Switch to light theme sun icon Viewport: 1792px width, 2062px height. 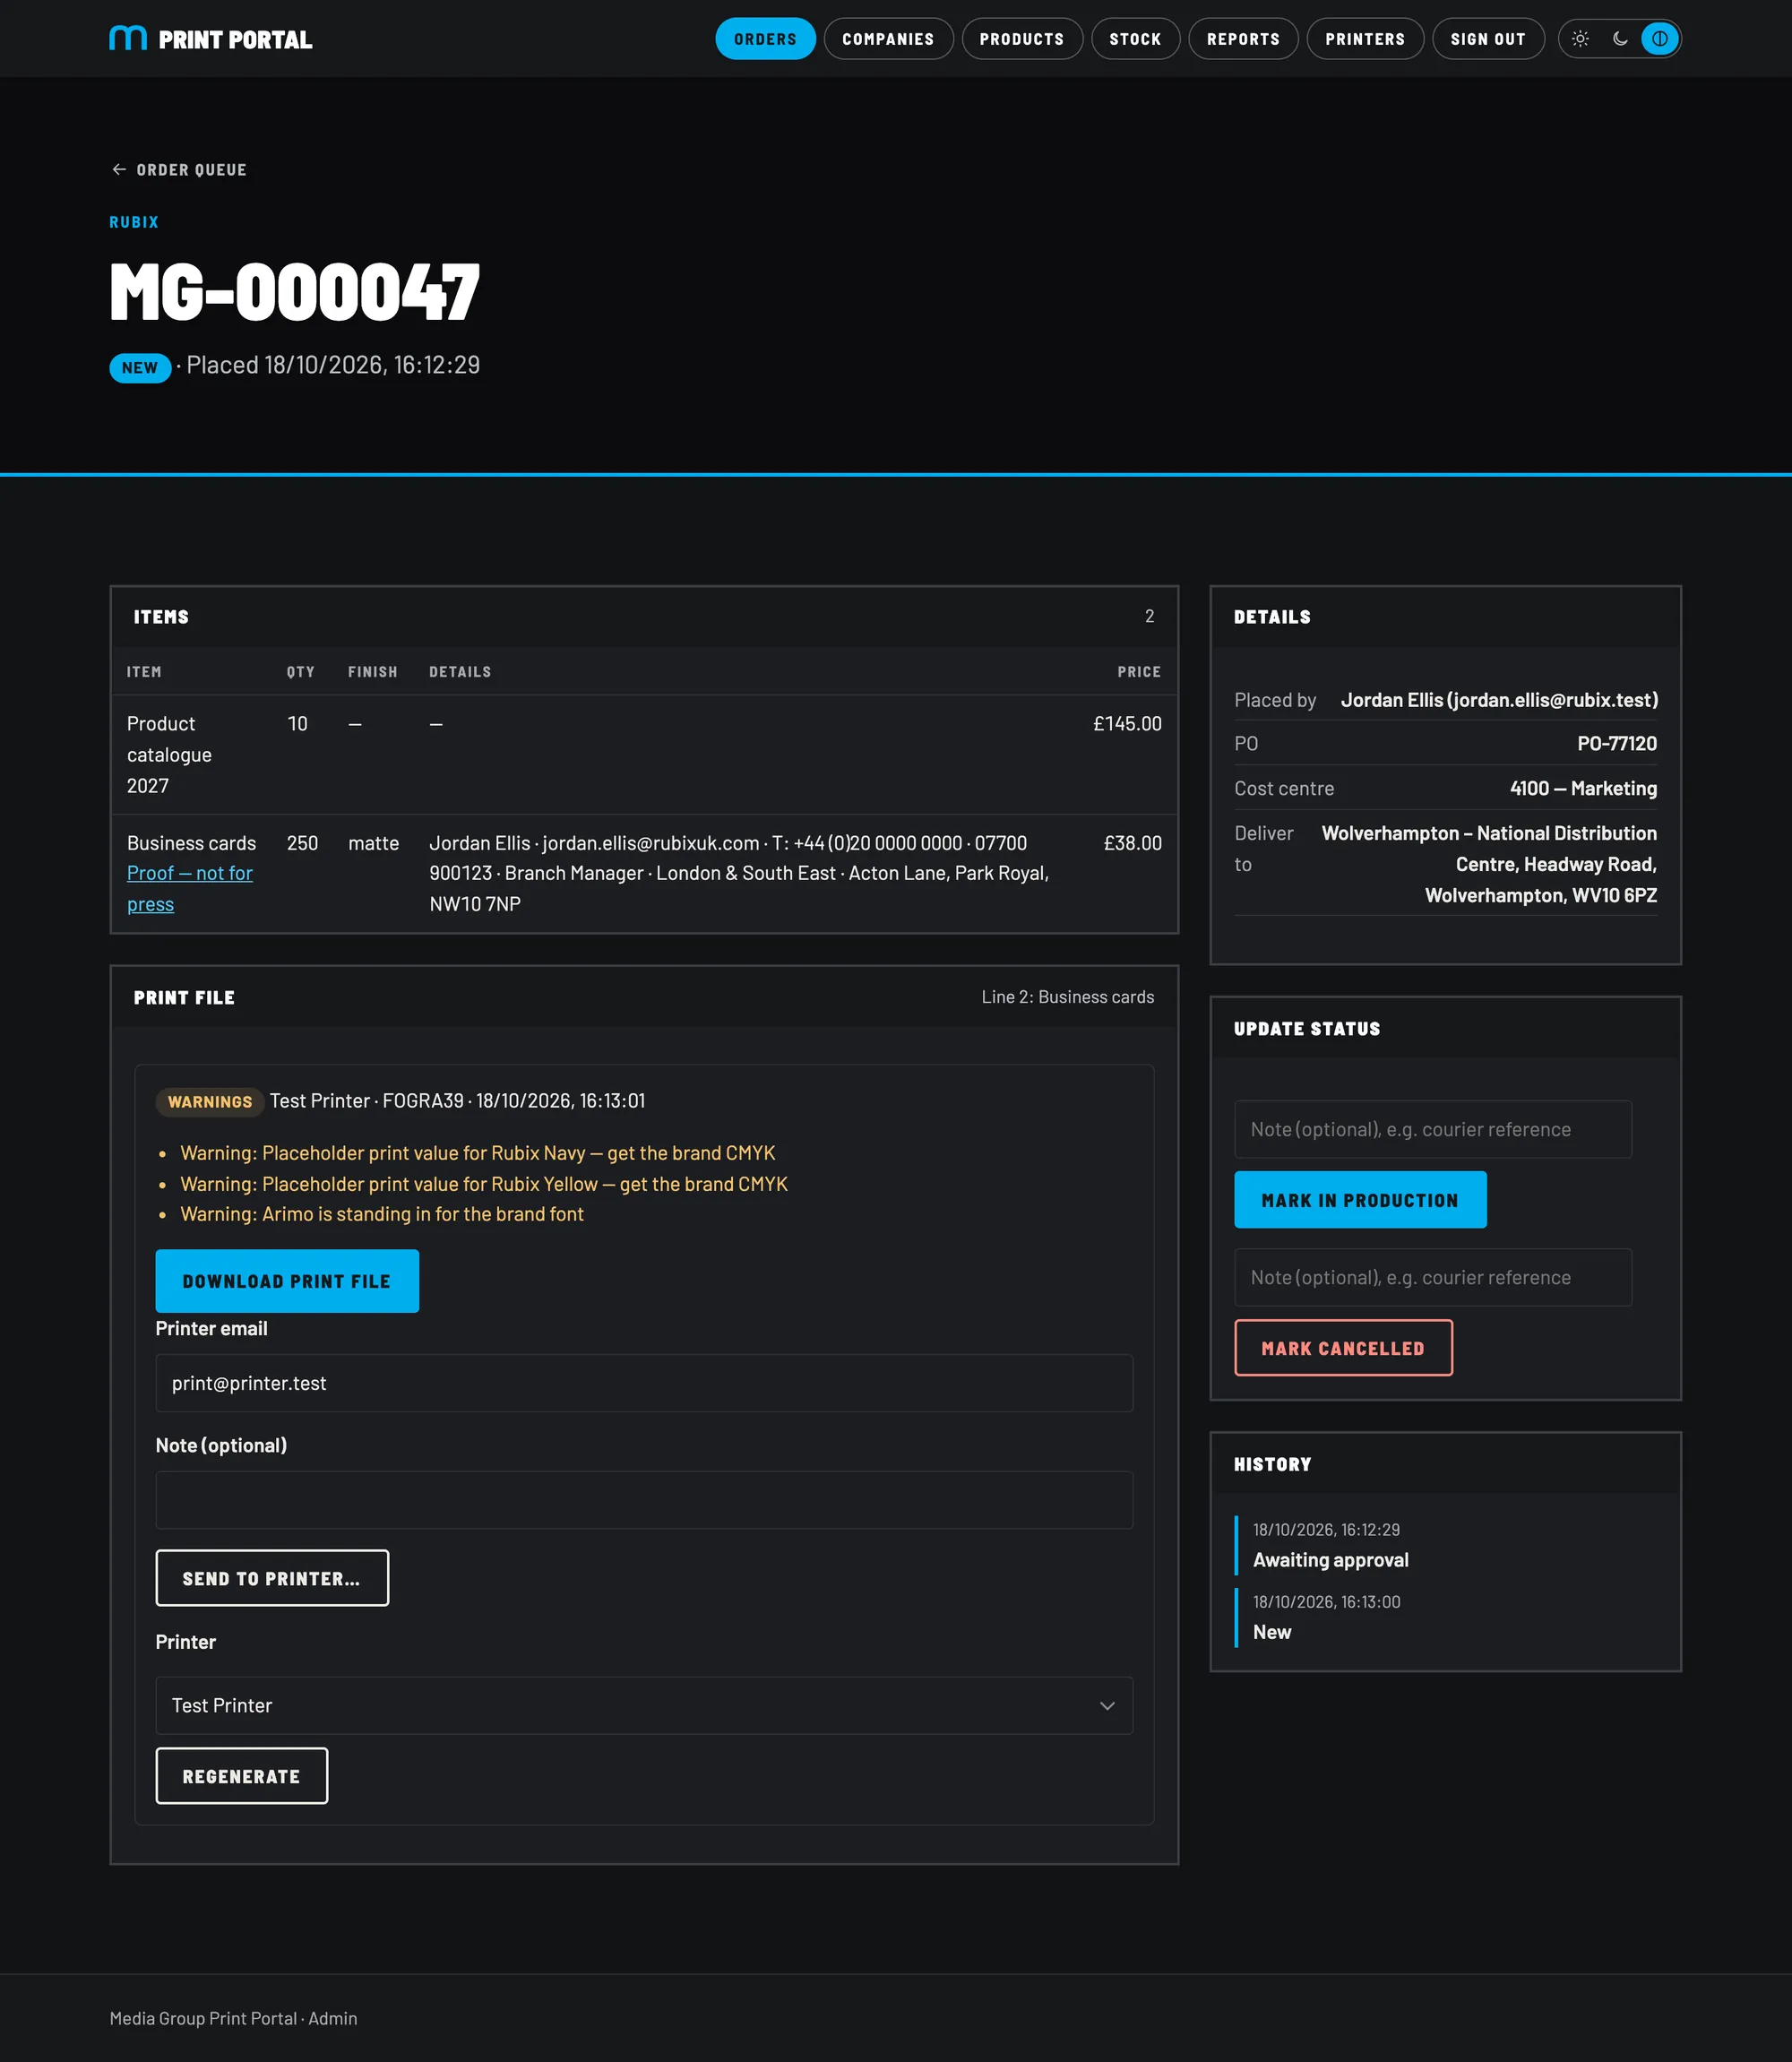click(1580, 39)
